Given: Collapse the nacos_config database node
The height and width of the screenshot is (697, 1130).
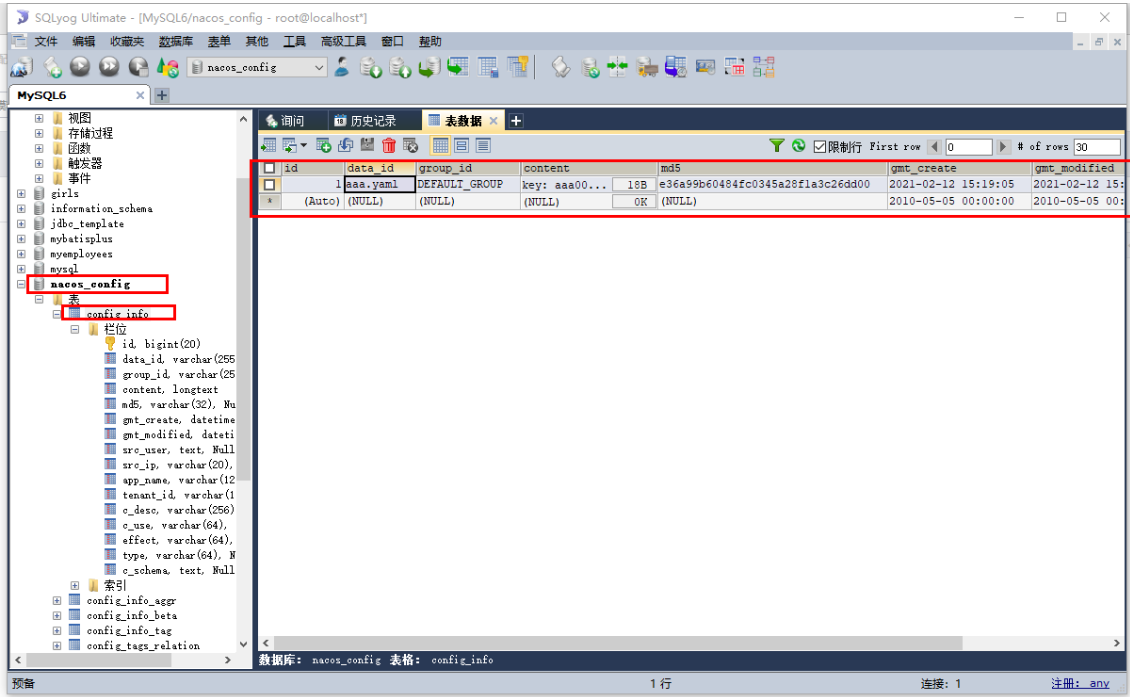Looking at the screenshot, I should 21,284.
